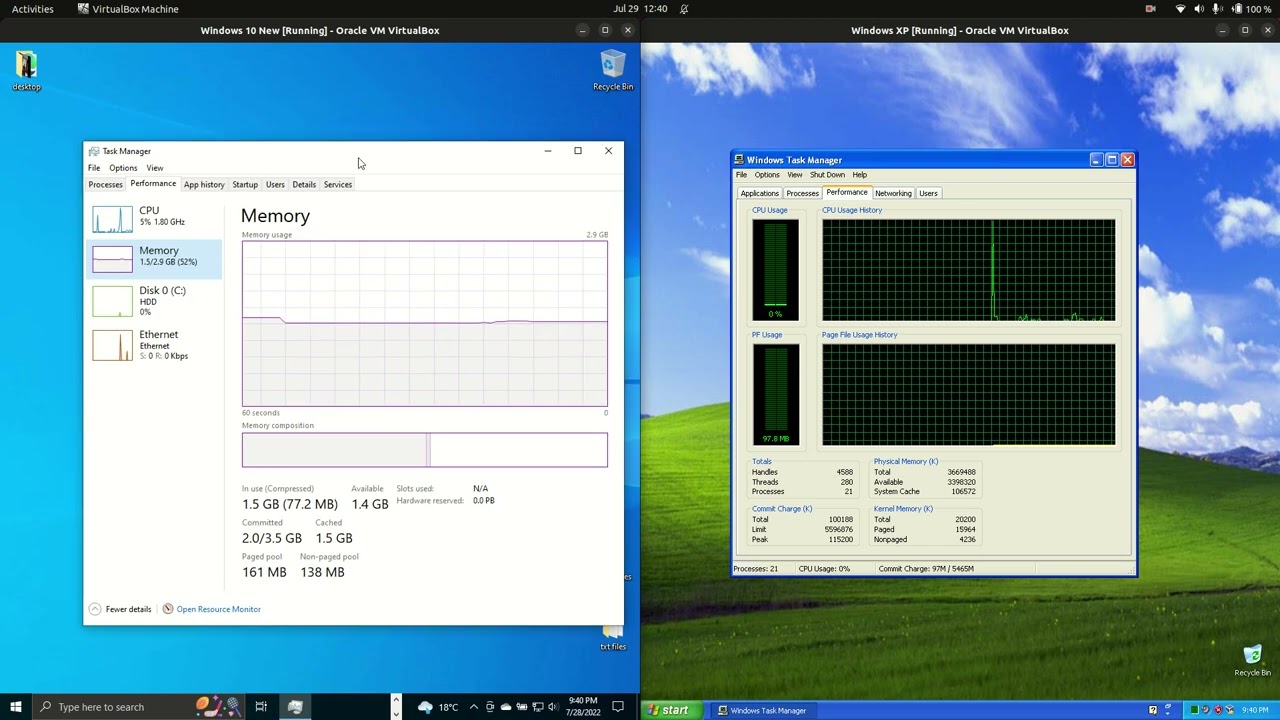Click the Task View icon in Windows 10 taskbar

point(261,707)
